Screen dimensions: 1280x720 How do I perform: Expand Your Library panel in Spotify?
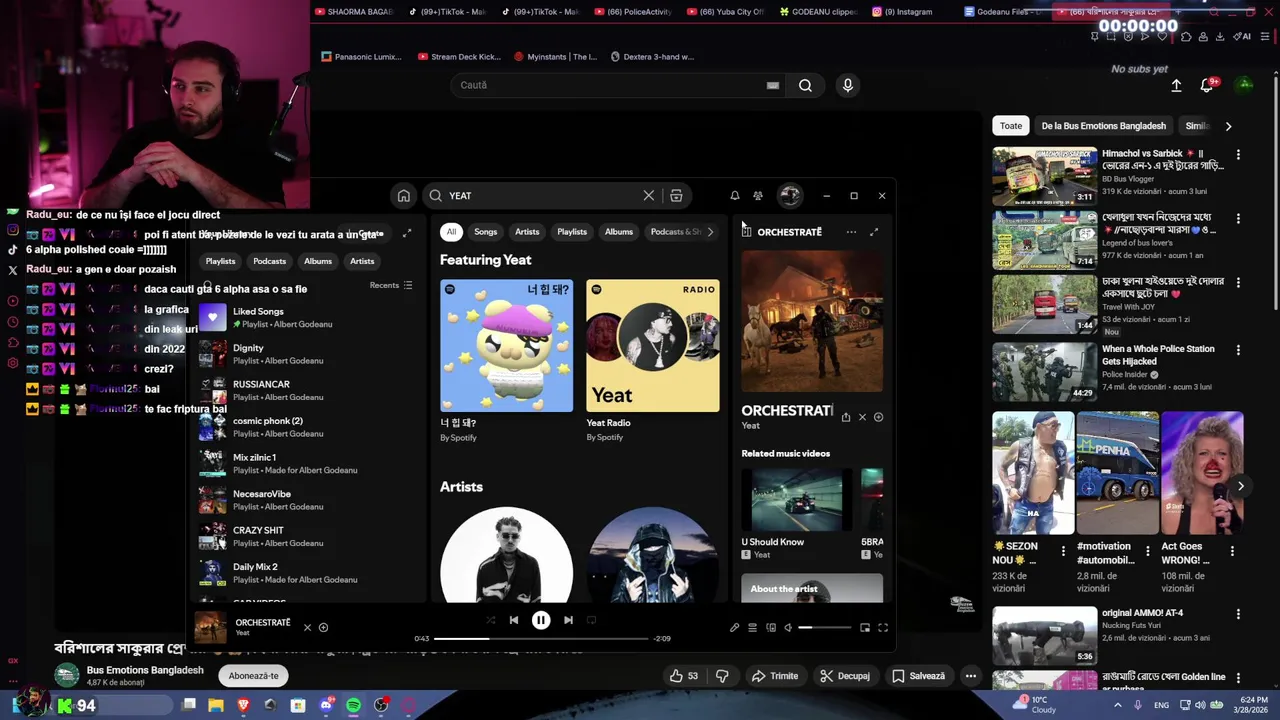point(407,233)
